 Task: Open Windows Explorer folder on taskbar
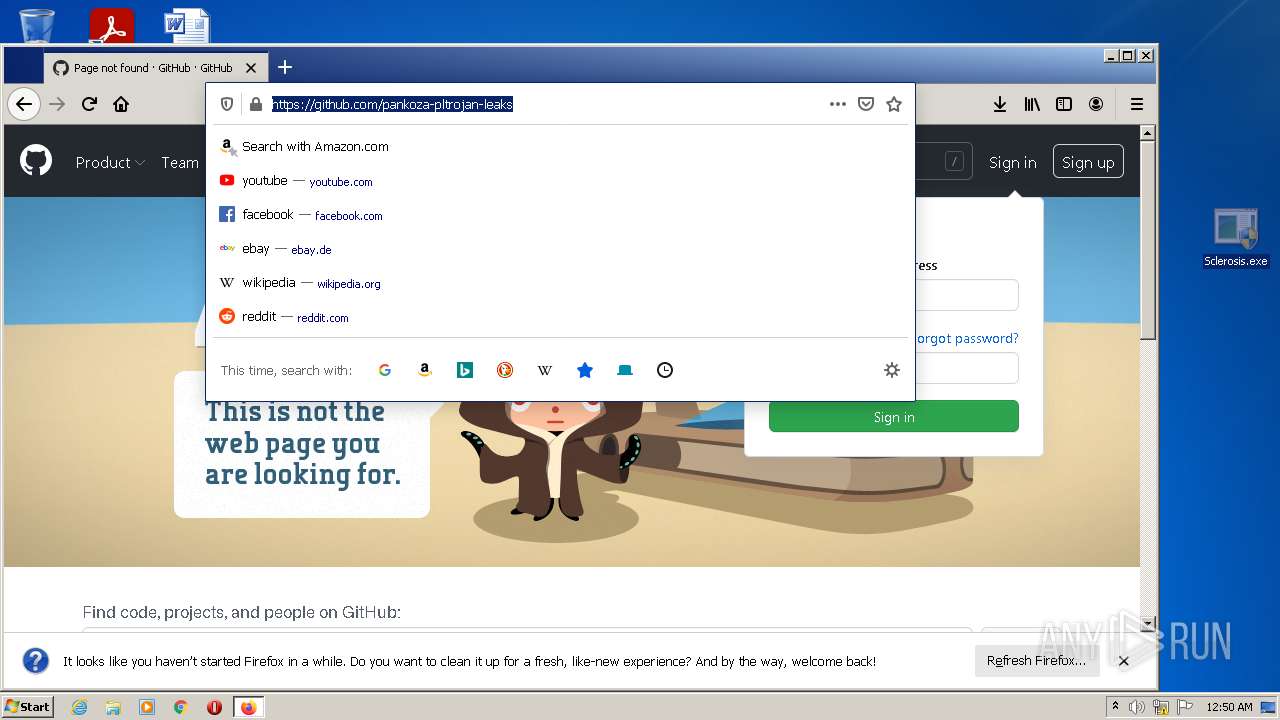click(x=113, y=707)
